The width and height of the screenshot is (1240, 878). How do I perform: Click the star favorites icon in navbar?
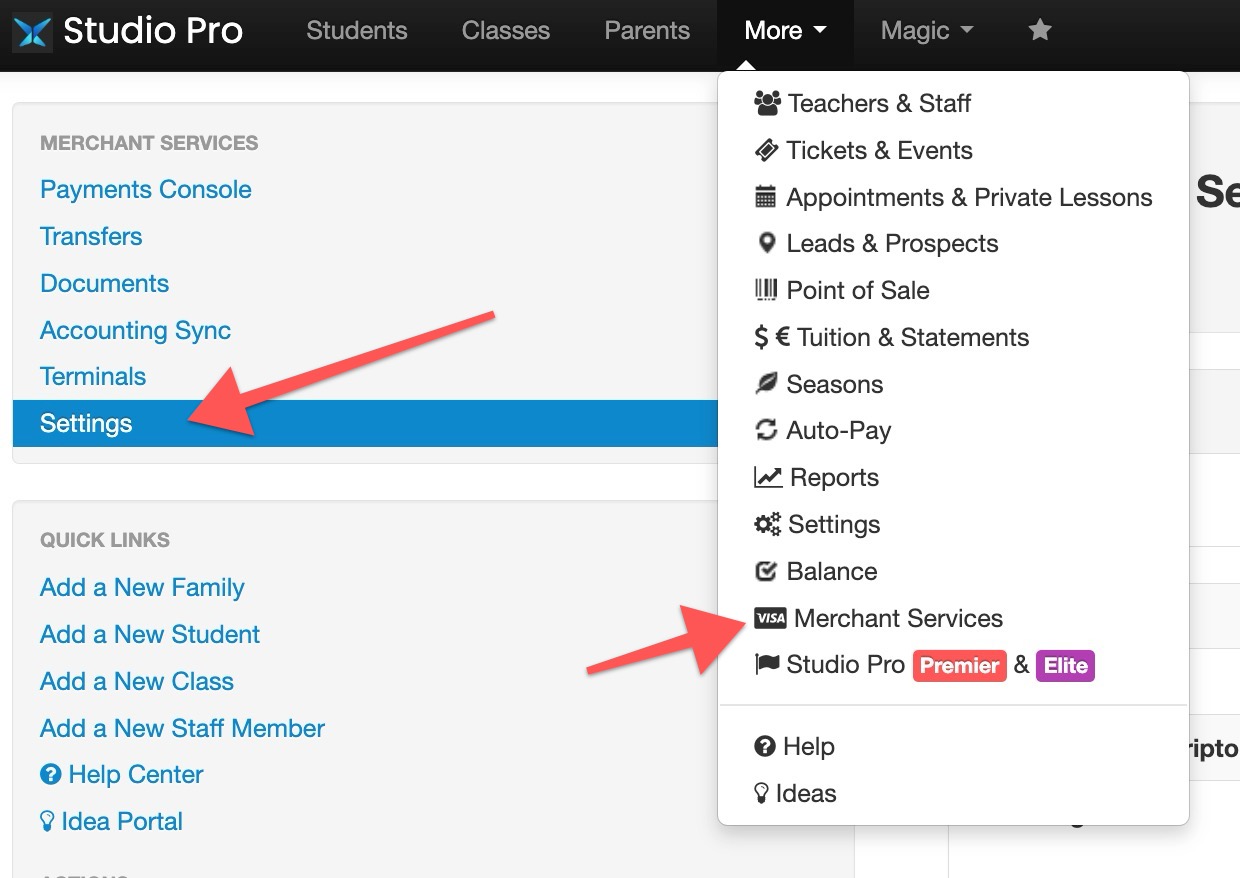1040,31
